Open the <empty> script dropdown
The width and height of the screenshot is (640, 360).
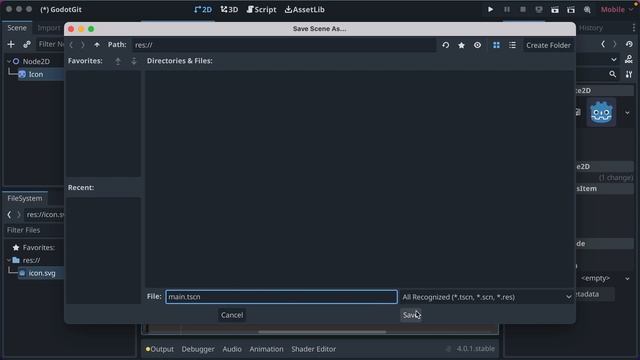606,278
